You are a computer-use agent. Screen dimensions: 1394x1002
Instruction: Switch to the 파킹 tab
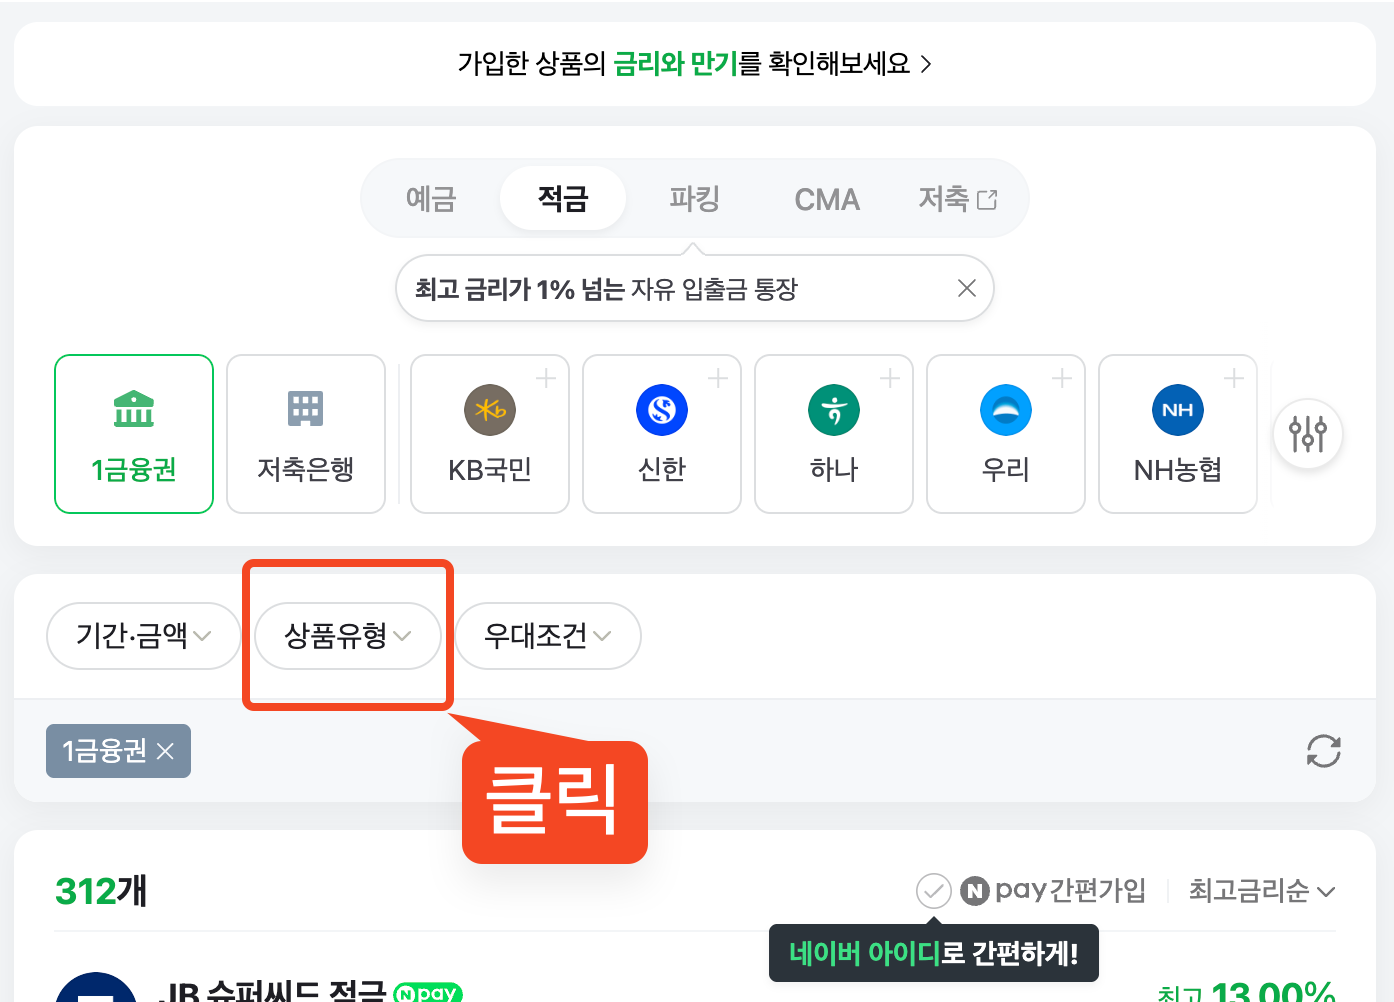695,198
